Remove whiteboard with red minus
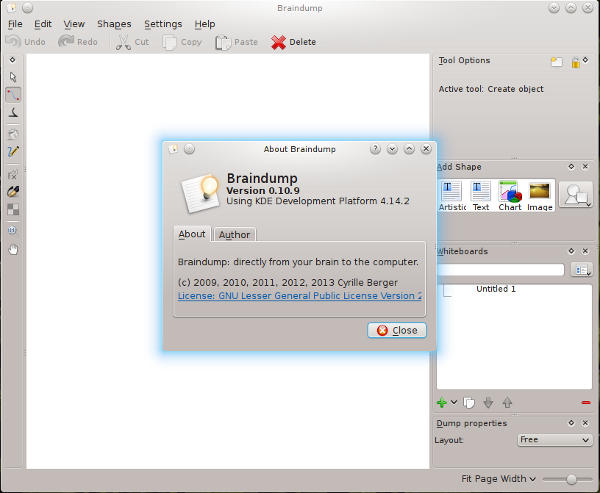Viewport: 600px width, 493px height. coord(586,403)
